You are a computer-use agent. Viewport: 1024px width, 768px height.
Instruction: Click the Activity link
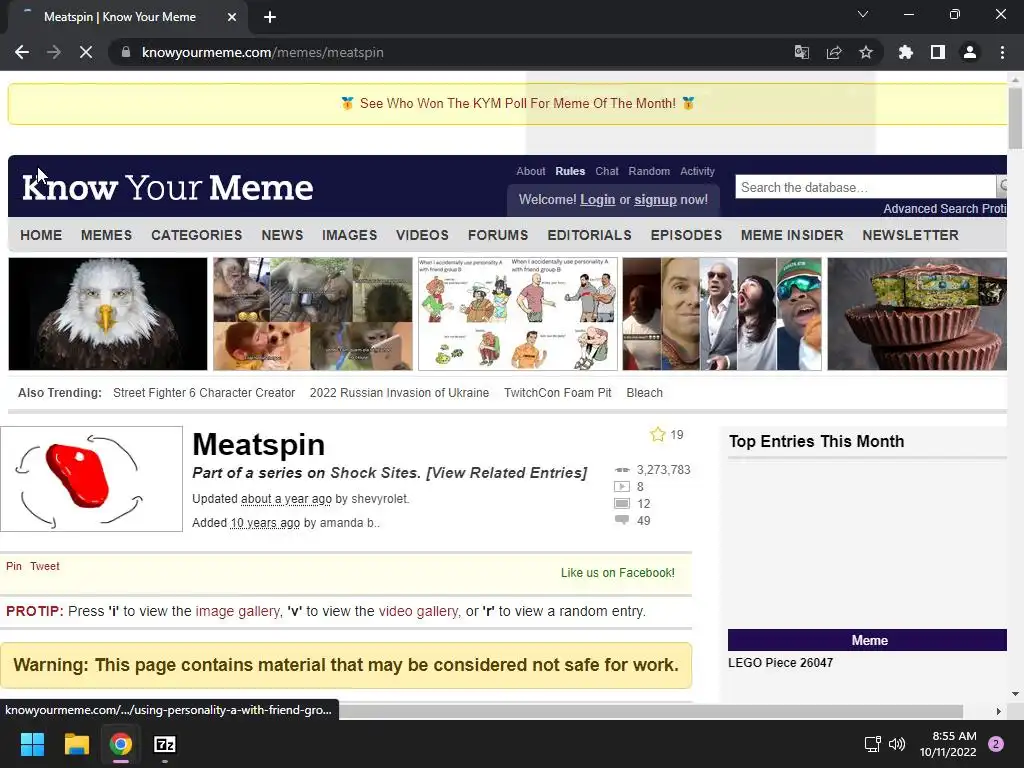tap(697, 171)
